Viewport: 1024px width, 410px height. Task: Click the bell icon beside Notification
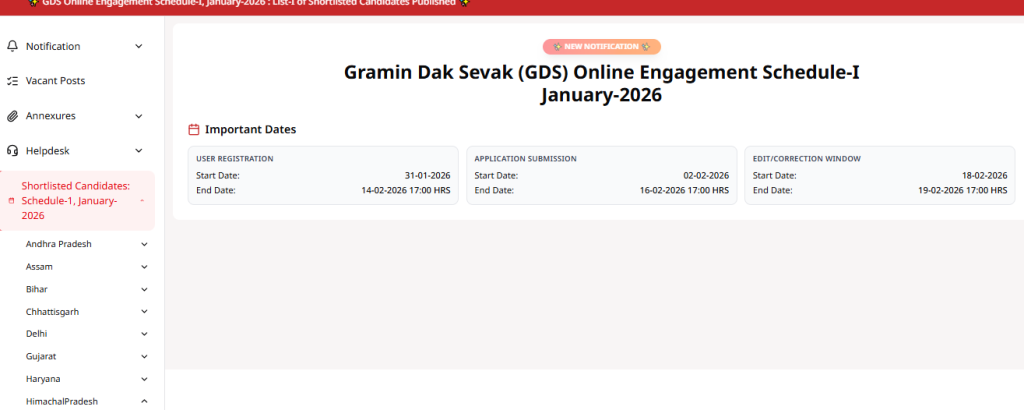[13, 46]
